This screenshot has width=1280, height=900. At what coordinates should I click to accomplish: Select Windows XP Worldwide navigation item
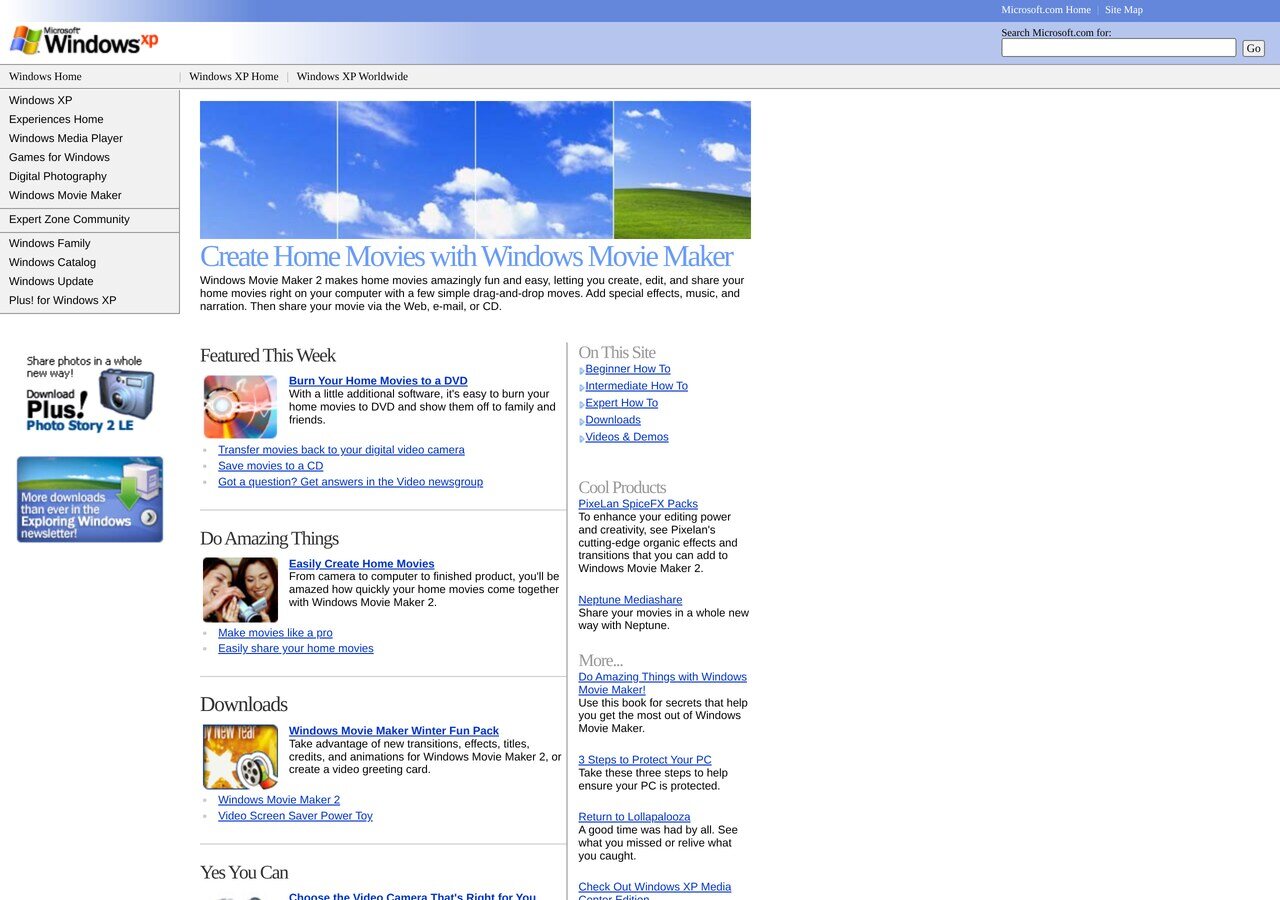click(x=352, y=77)
